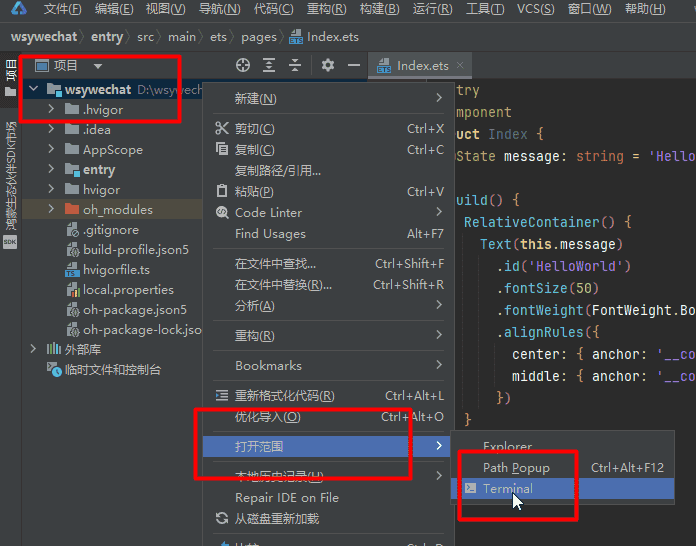Click Index.ets breadcrumb file icon

click(296, 37)
